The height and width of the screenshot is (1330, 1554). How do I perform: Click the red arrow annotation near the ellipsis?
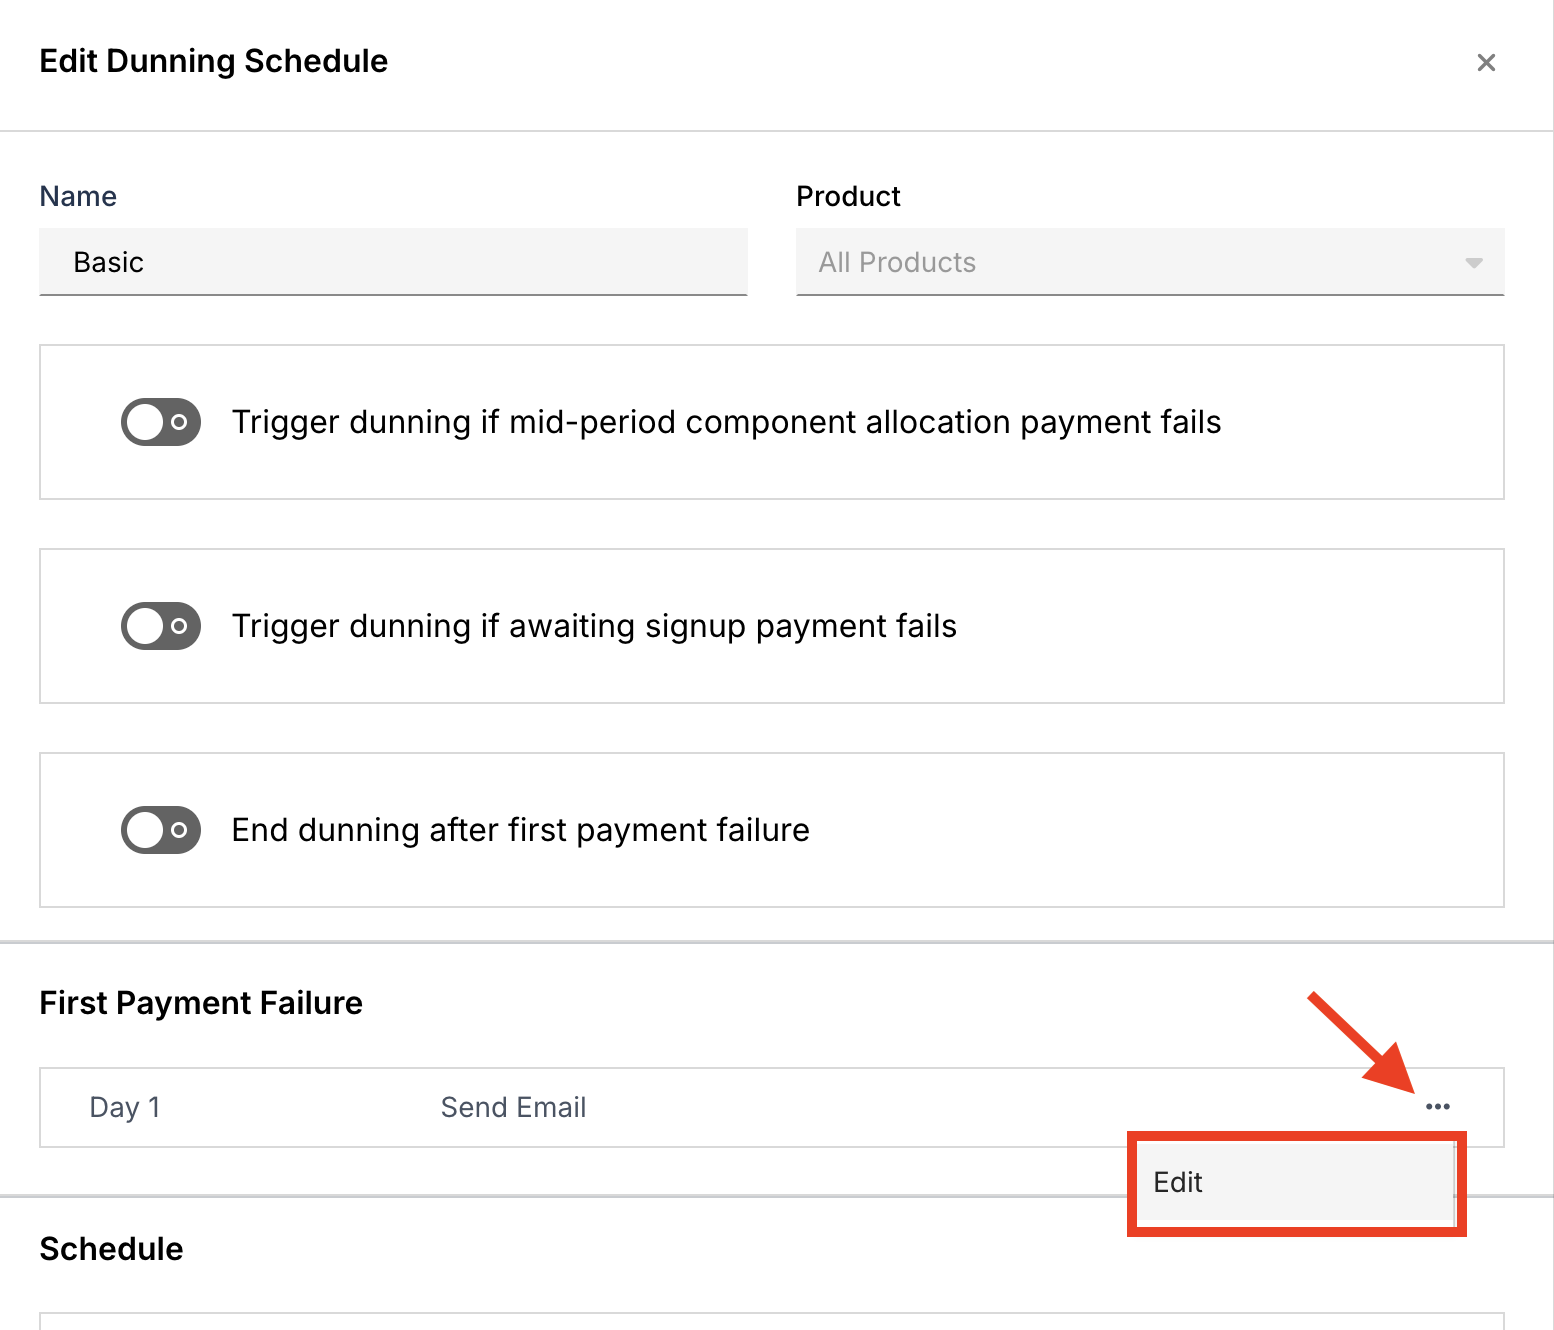1362,1043
